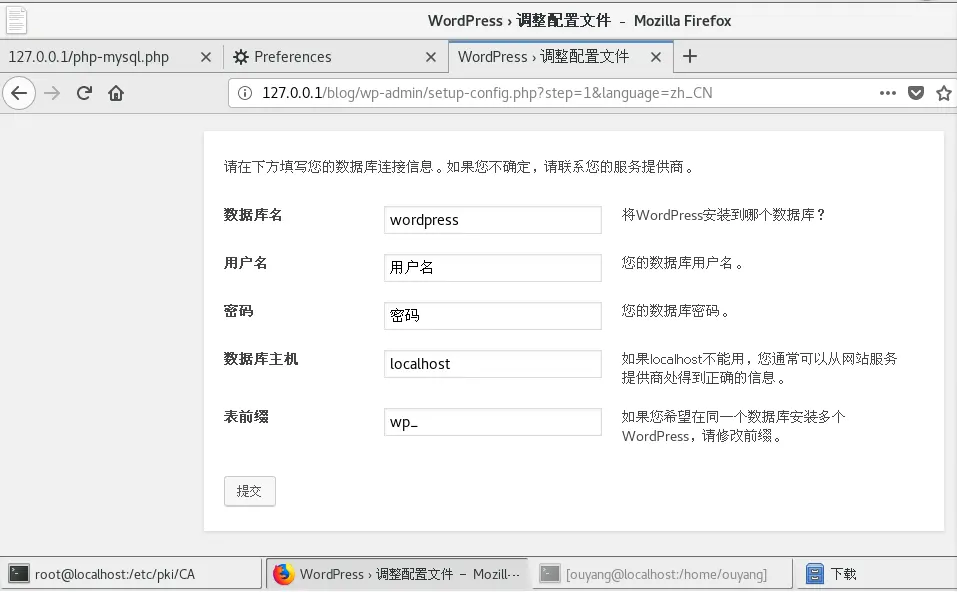This screenshot has width=957, height=592.
Task: Close the WordPress 调整配置文件 tab
Action: (x=656, y=57)
